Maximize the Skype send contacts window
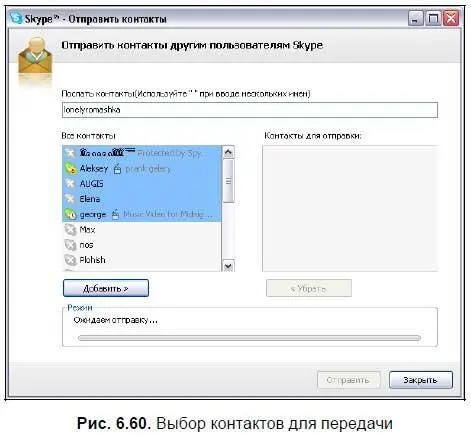The image size is (471, 436). (433, 18)
